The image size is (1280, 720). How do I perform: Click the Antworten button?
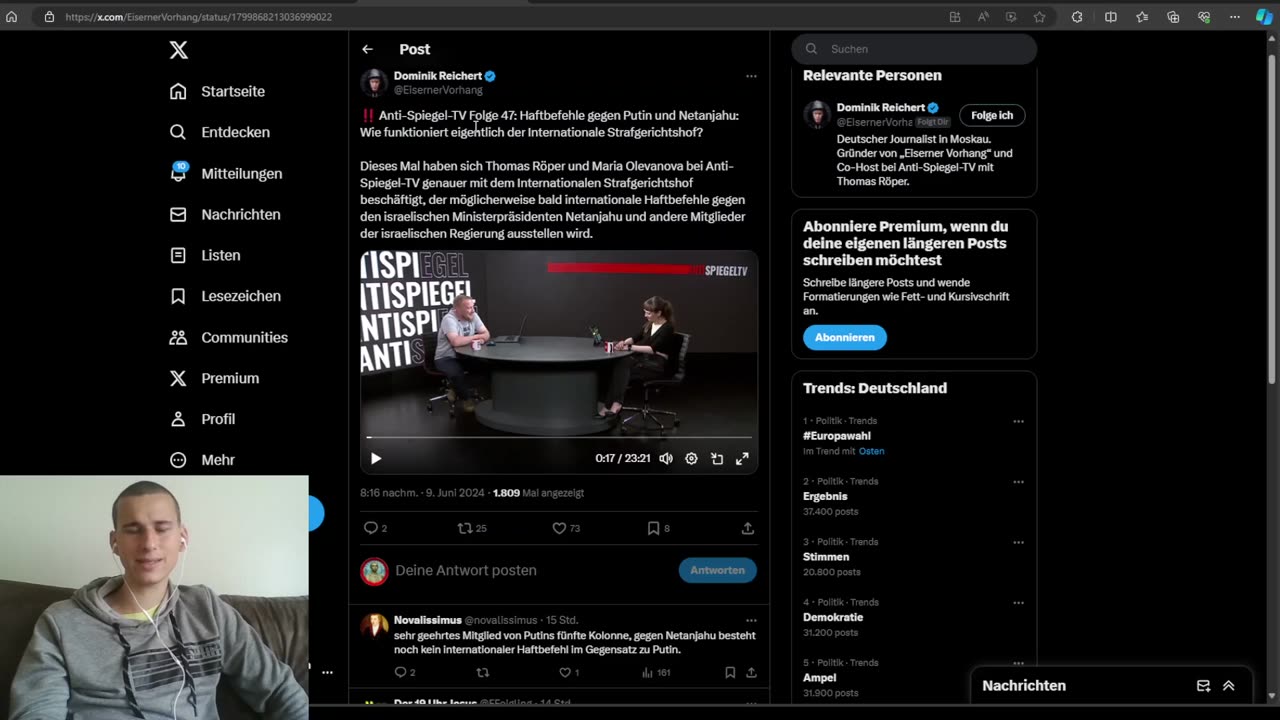pos(717,570)
